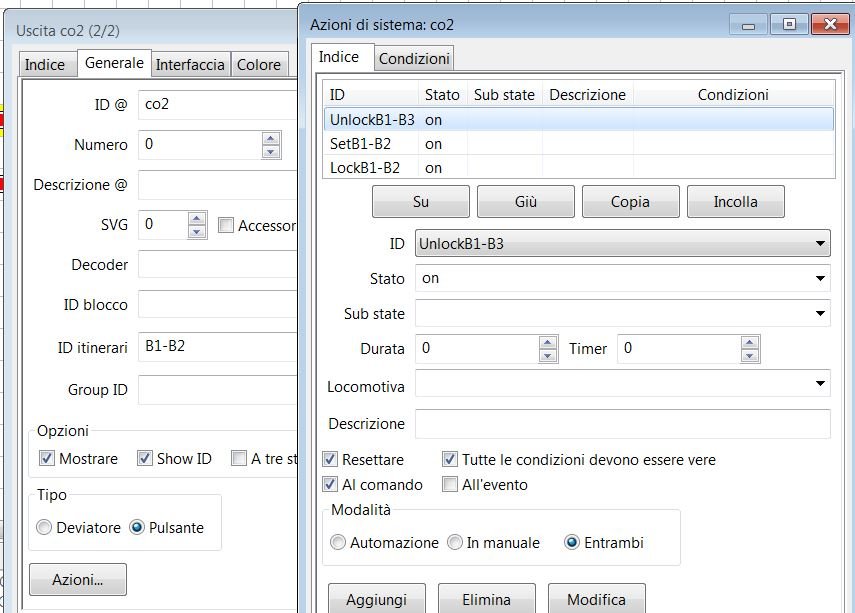Decrease the Timer spinner value
855x613 pixels.
click(750, 355)
